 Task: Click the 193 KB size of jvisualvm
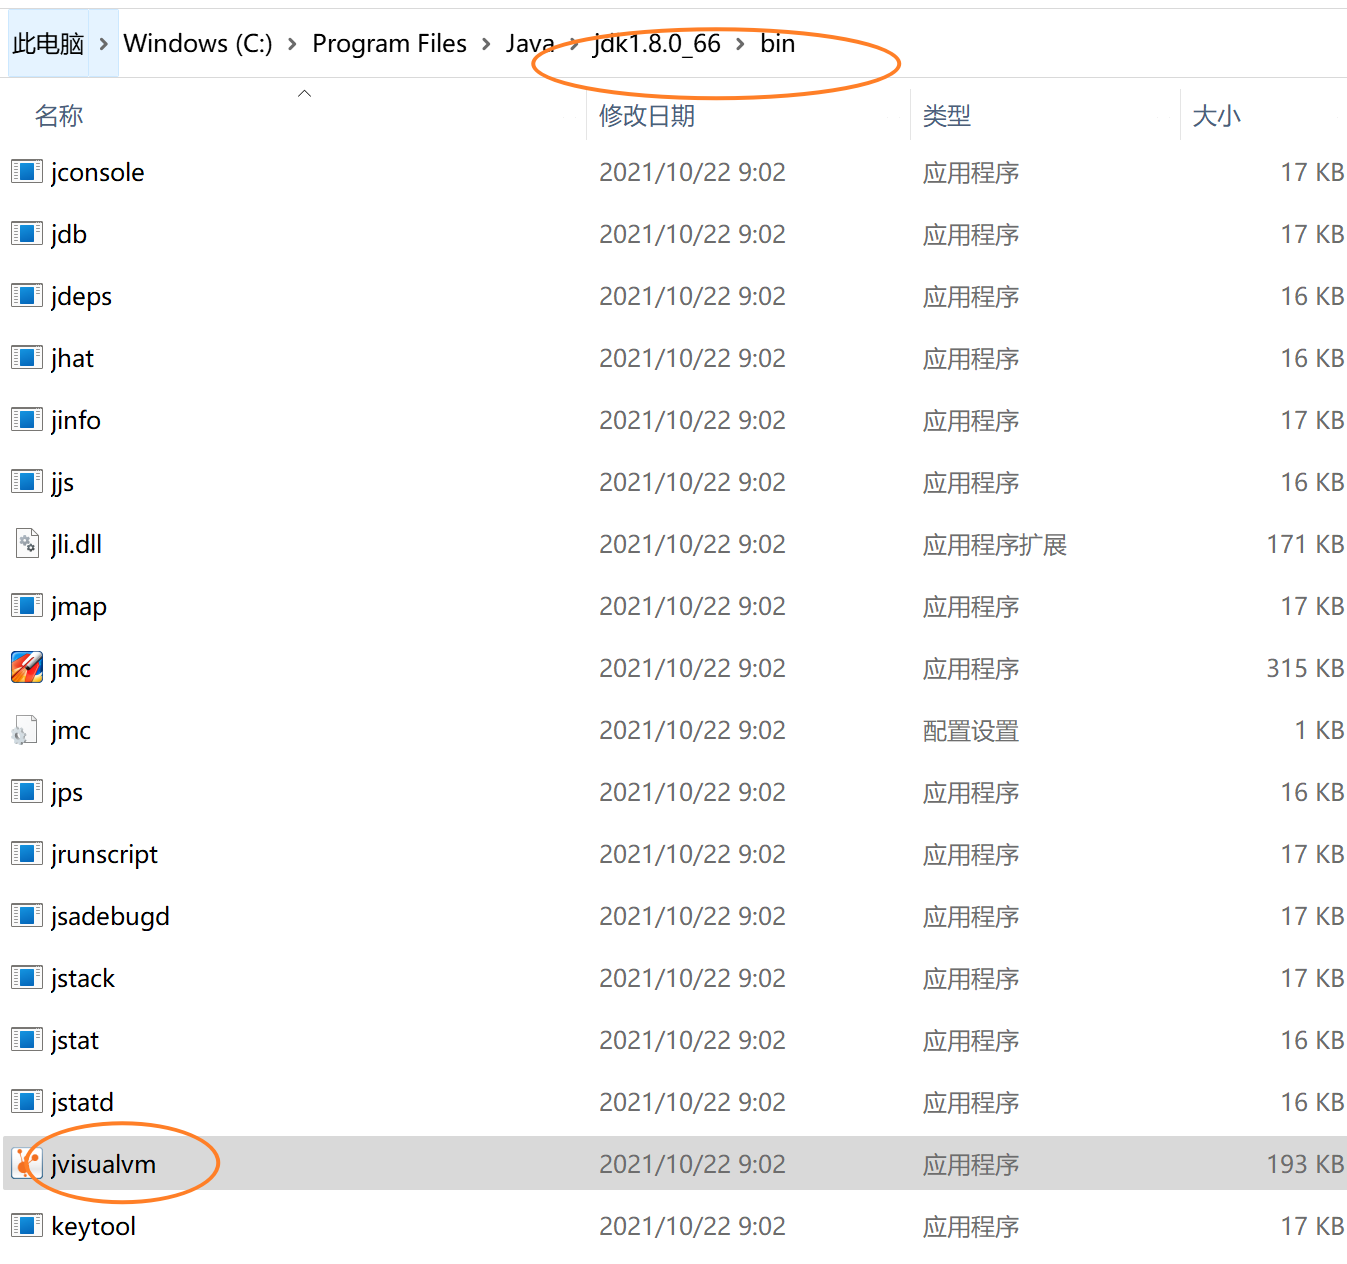(1305, 1164)
